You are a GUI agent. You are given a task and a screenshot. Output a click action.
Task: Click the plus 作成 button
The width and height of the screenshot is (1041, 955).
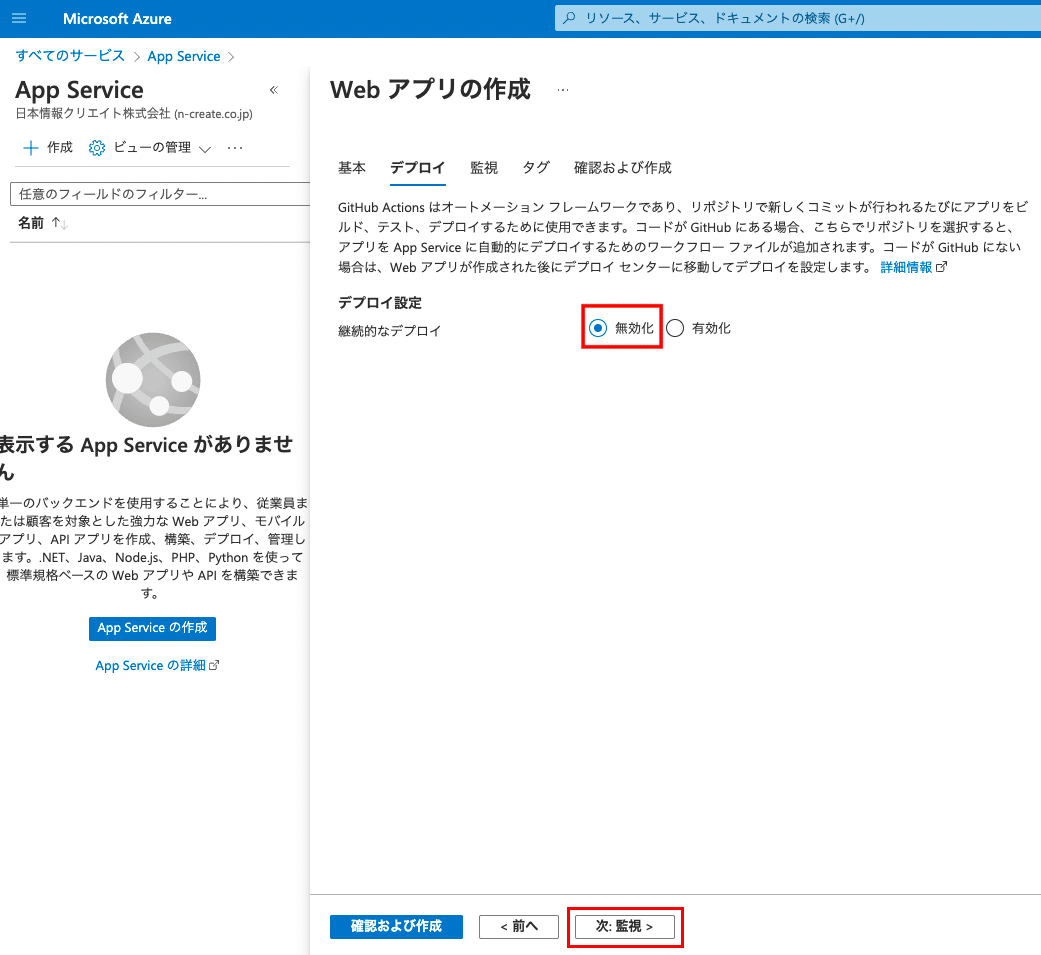pyautogui.click(x=47, y=147)
